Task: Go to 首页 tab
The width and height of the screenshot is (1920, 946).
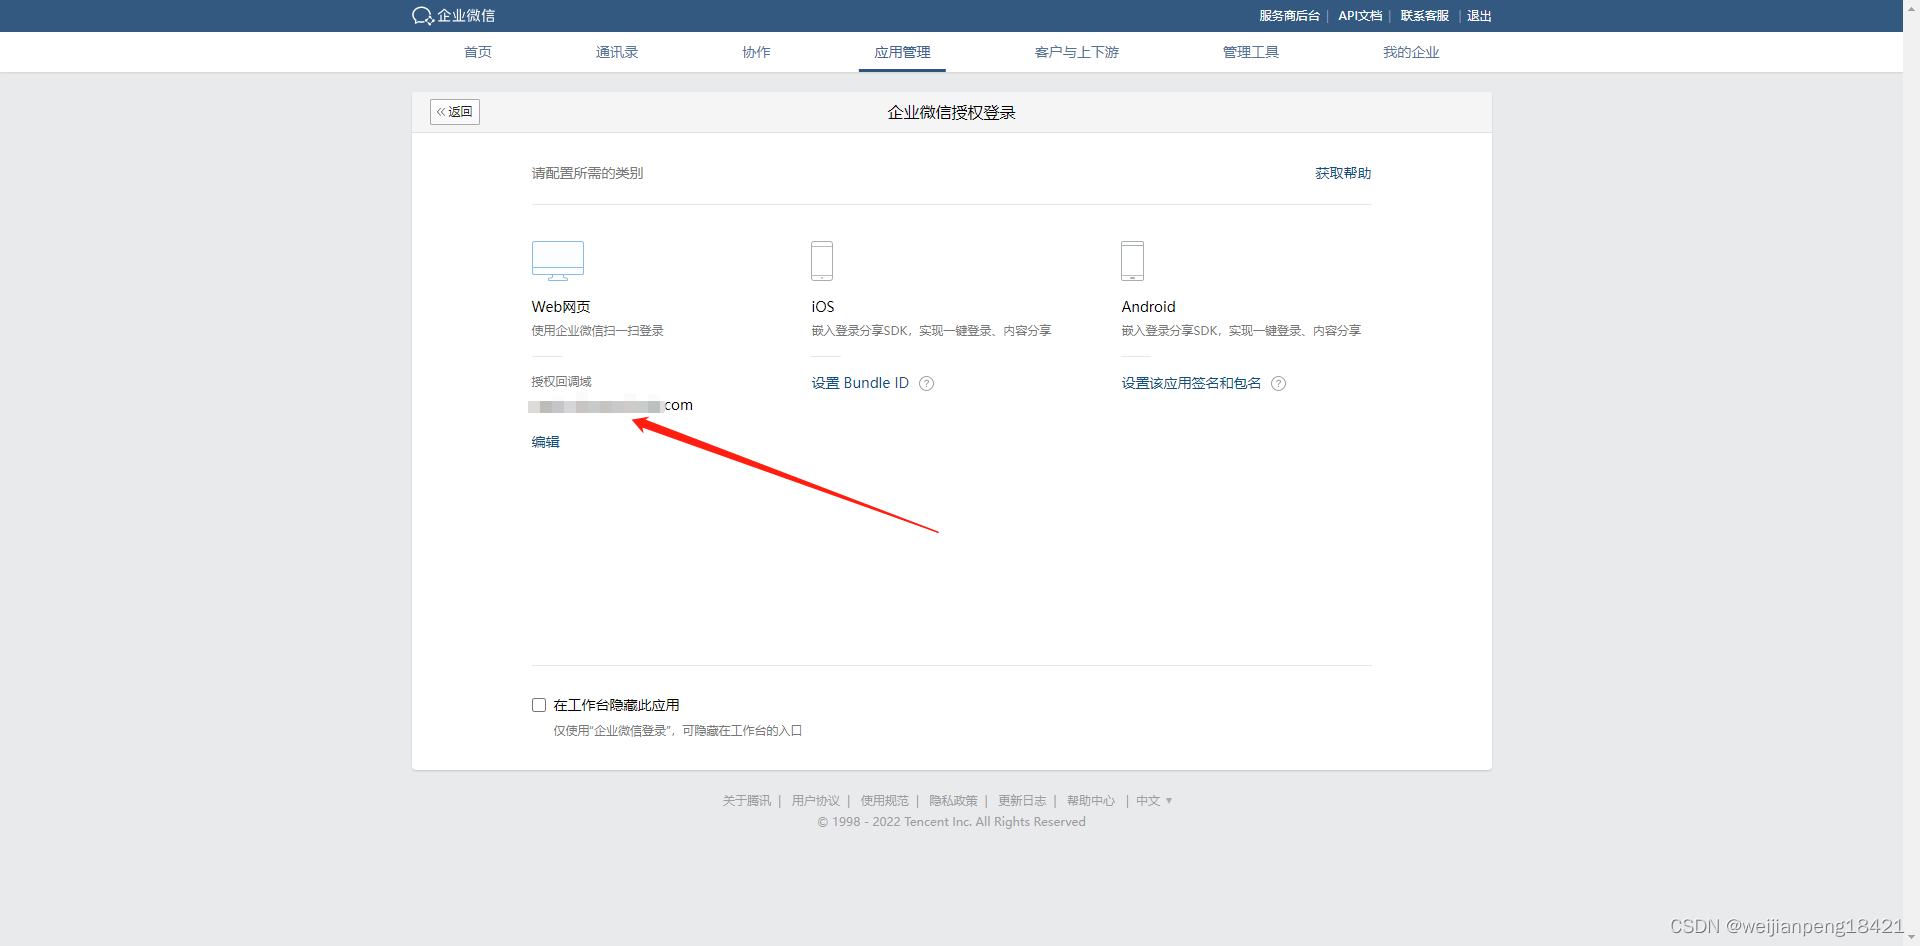Action: tap(478, 52)
